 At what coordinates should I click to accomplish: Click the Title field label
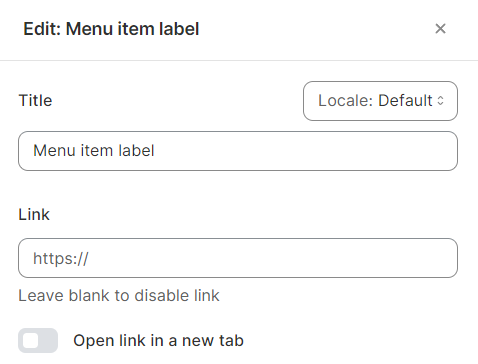(35, 100)
